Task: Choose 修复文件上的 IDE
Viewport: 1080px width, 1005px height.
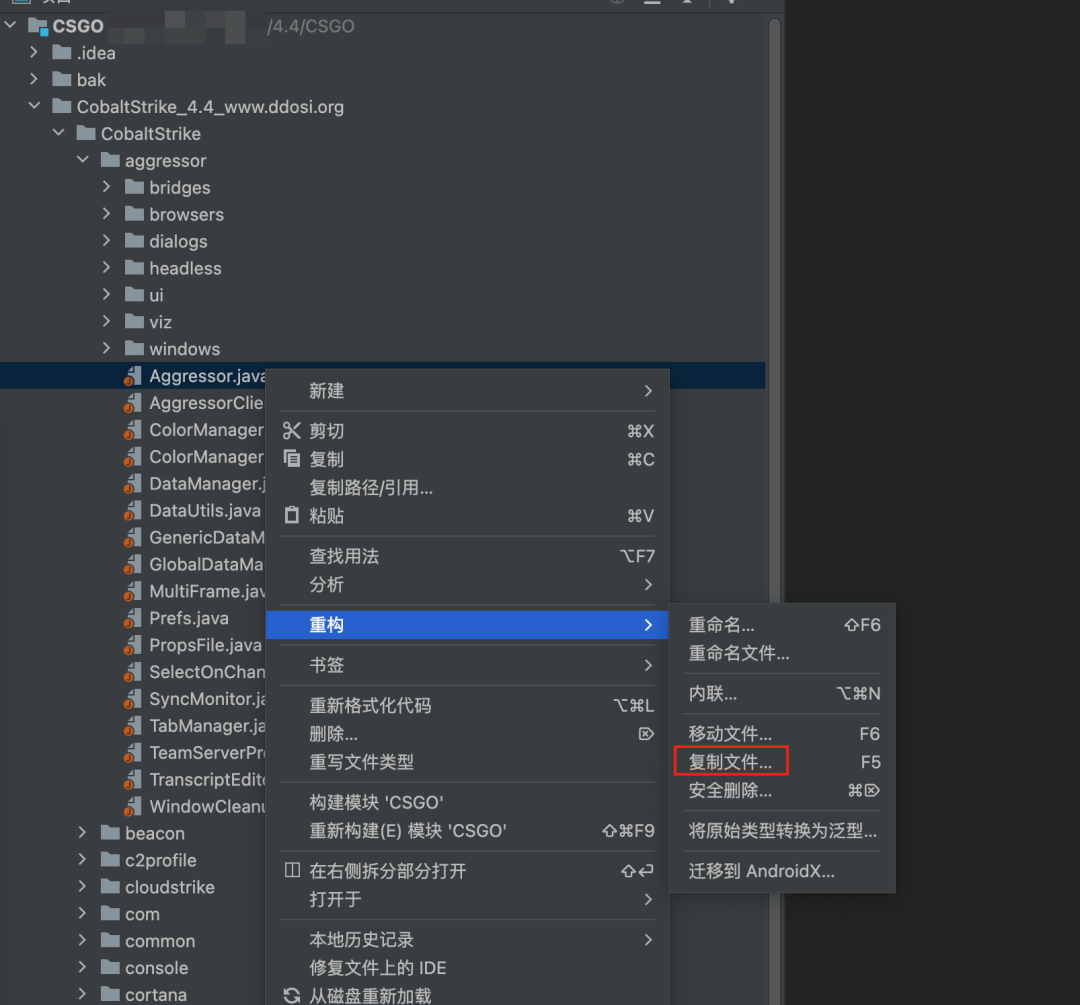Action: pos(467,968)
